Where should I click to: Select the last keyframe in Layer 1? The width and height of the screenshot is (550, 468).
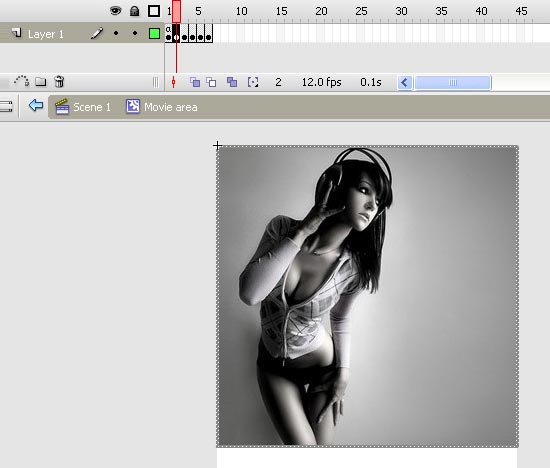coord(209,34)
